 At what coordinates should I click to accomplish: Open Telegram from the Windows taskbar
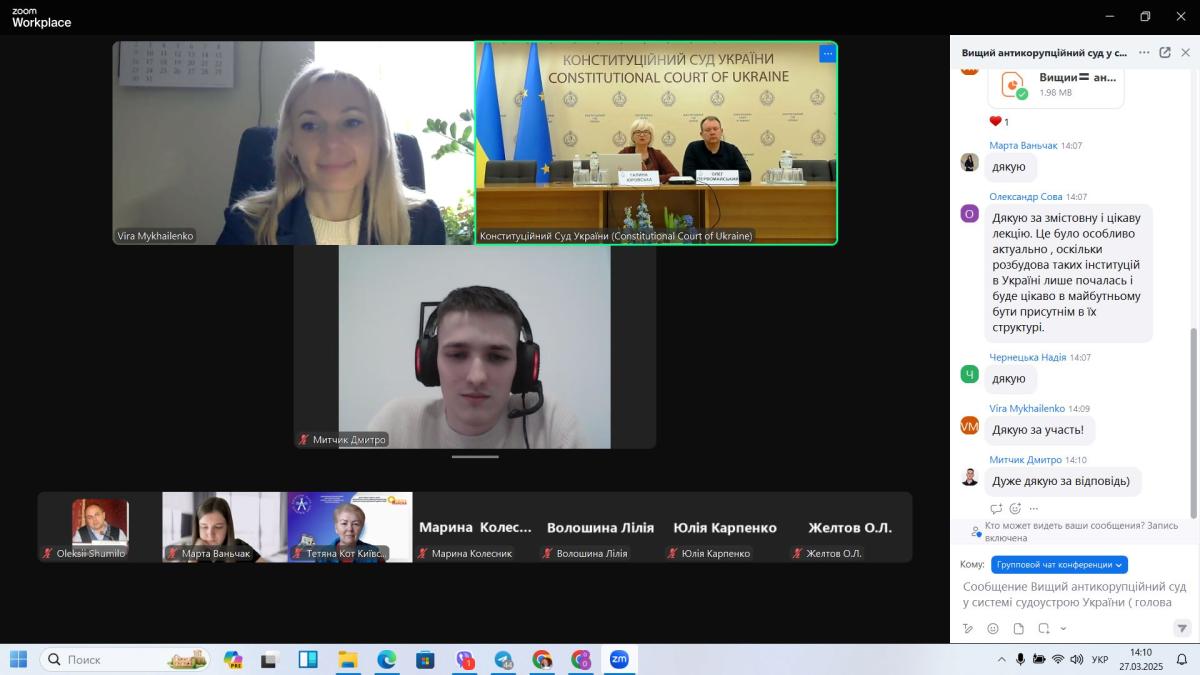(x=504, y=660)
